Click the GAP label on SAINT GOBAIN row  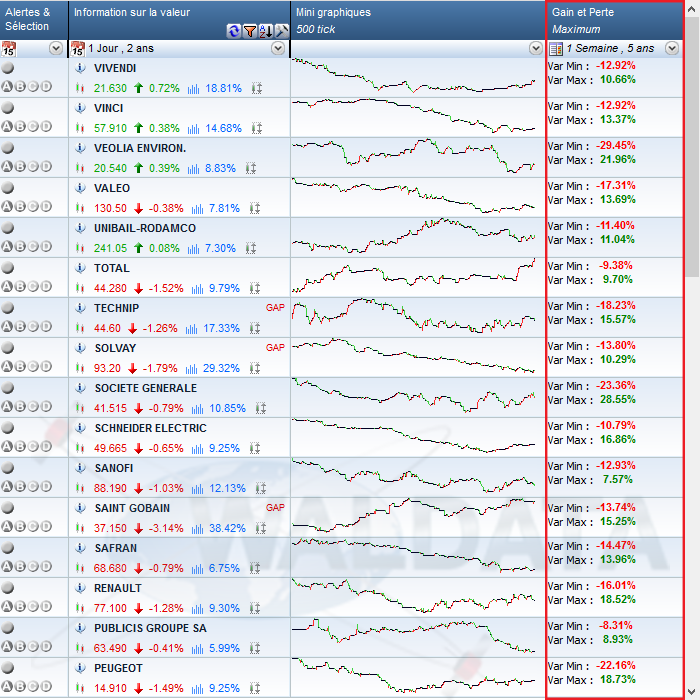pyautogui.click(x=275, y=508)
